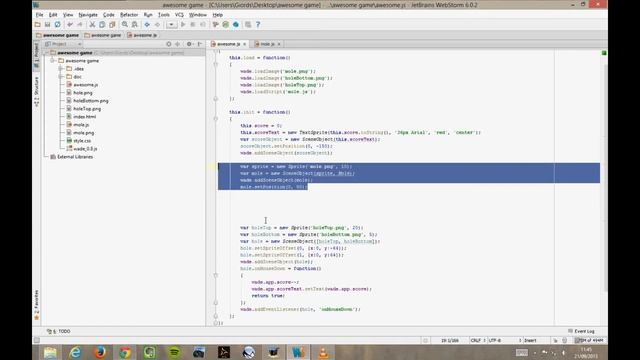Click the Project Structure toolbar icon
The height and width of the screenshot is (360, 640).
(x=216, y=24)
